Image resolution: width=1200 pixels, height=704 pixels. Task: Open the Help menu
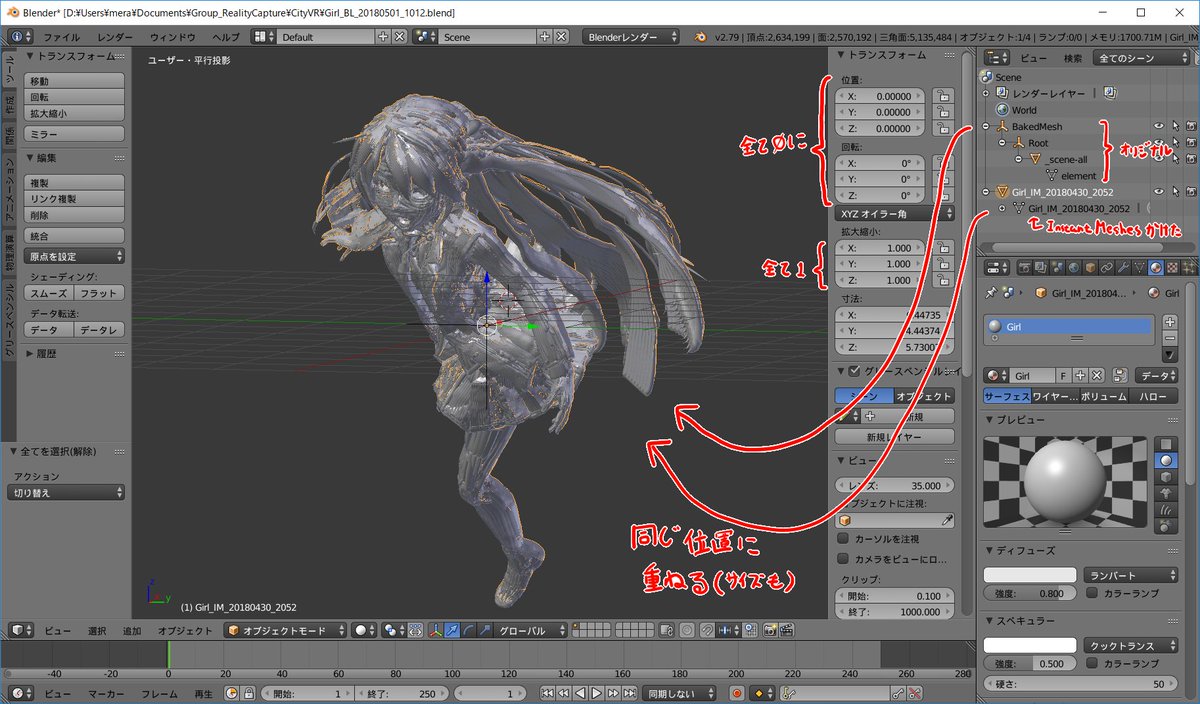tap(226, 36)
